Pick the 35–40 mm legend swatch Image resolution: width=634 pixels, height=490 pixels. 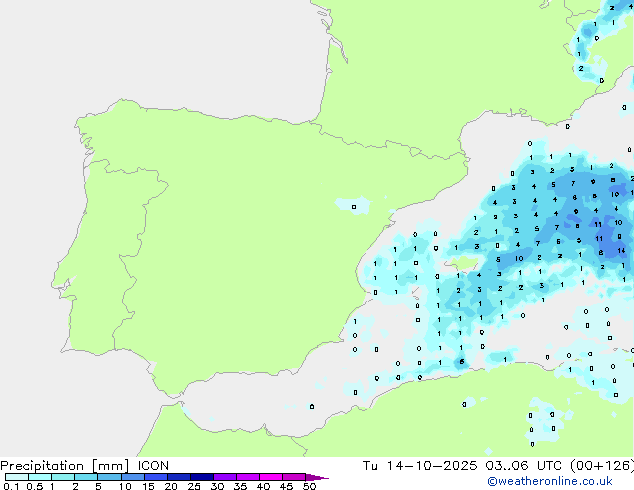pos(247,477)
